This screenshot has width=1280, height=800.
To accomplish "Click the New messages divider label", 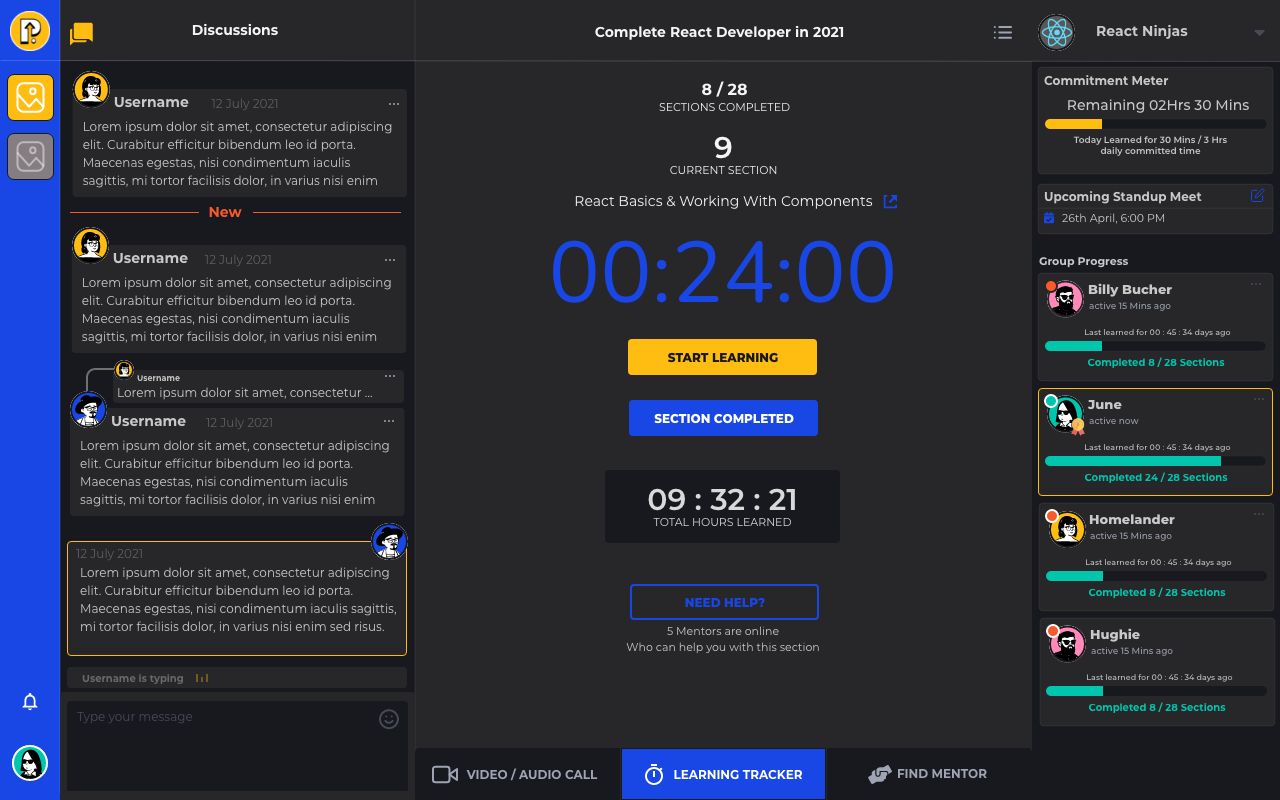I will pos(225,212).
